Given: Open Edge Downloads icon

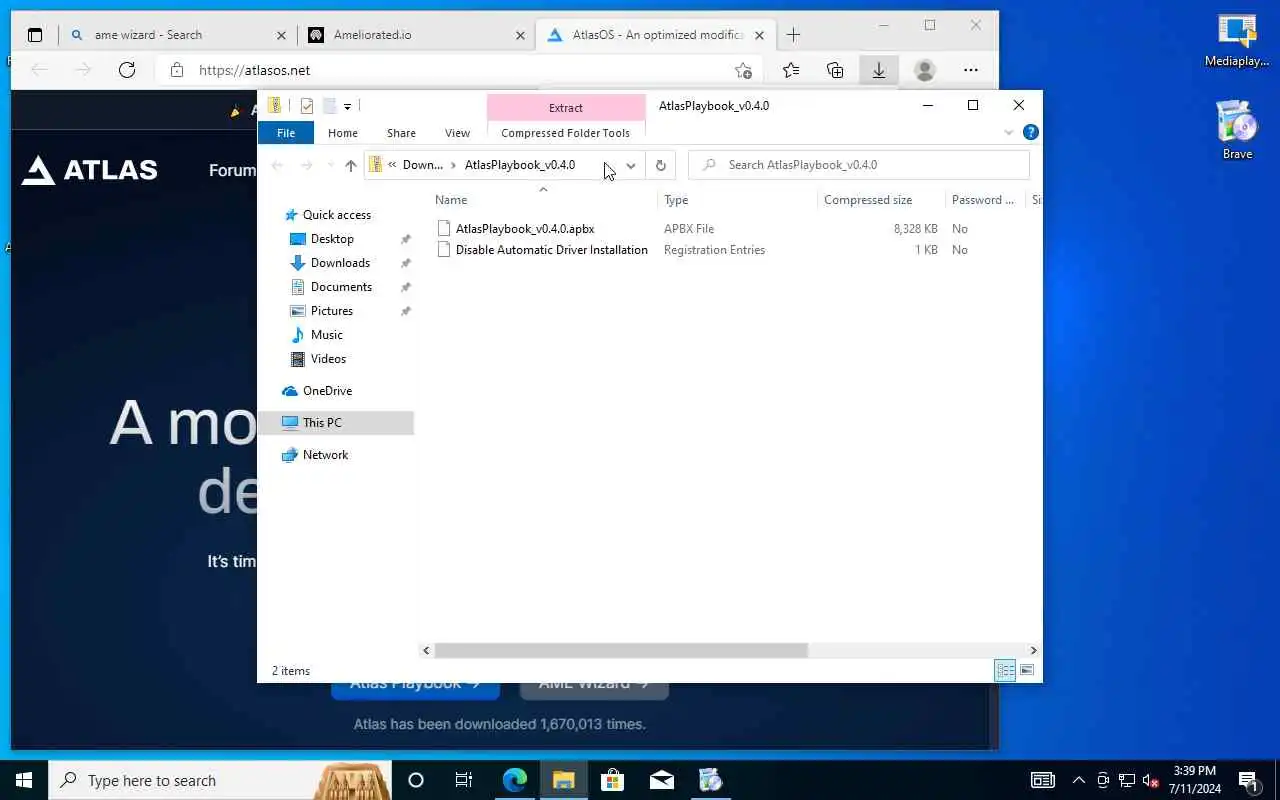Looking at the screenshot, I should click(878, 70).
